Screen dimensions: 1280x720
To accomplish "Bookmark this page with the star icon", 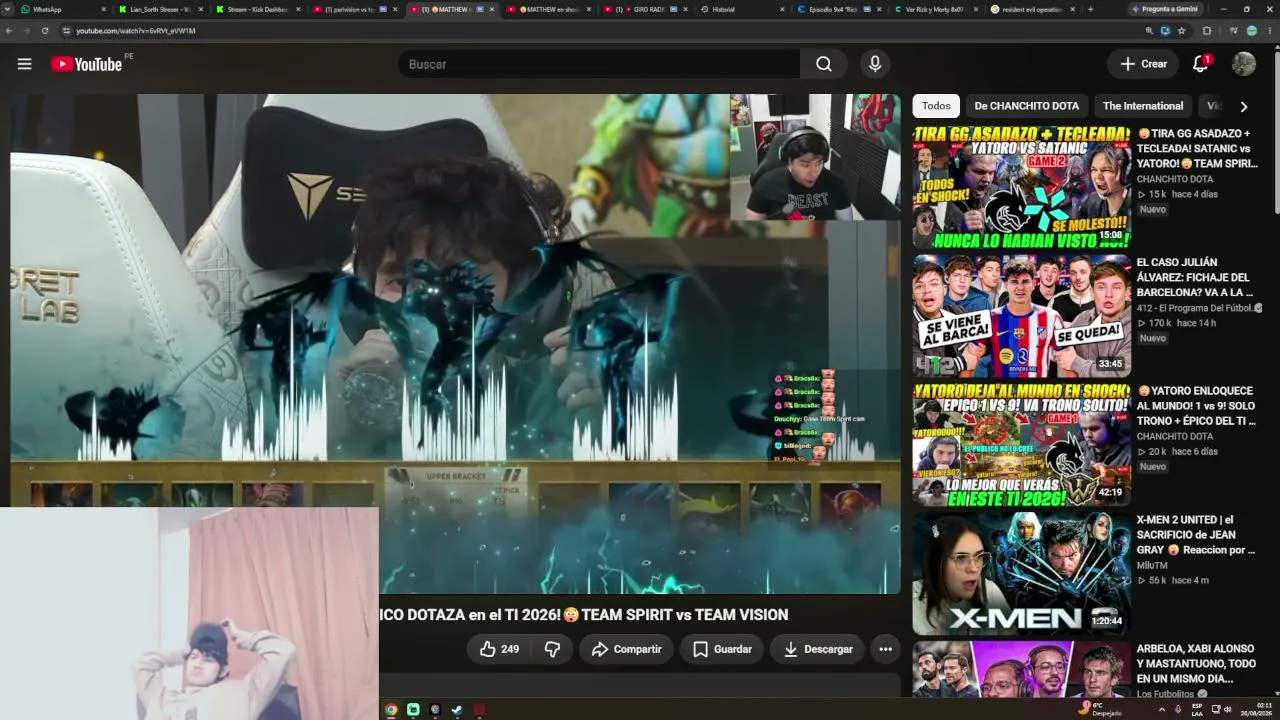I will coord(1182,31).
